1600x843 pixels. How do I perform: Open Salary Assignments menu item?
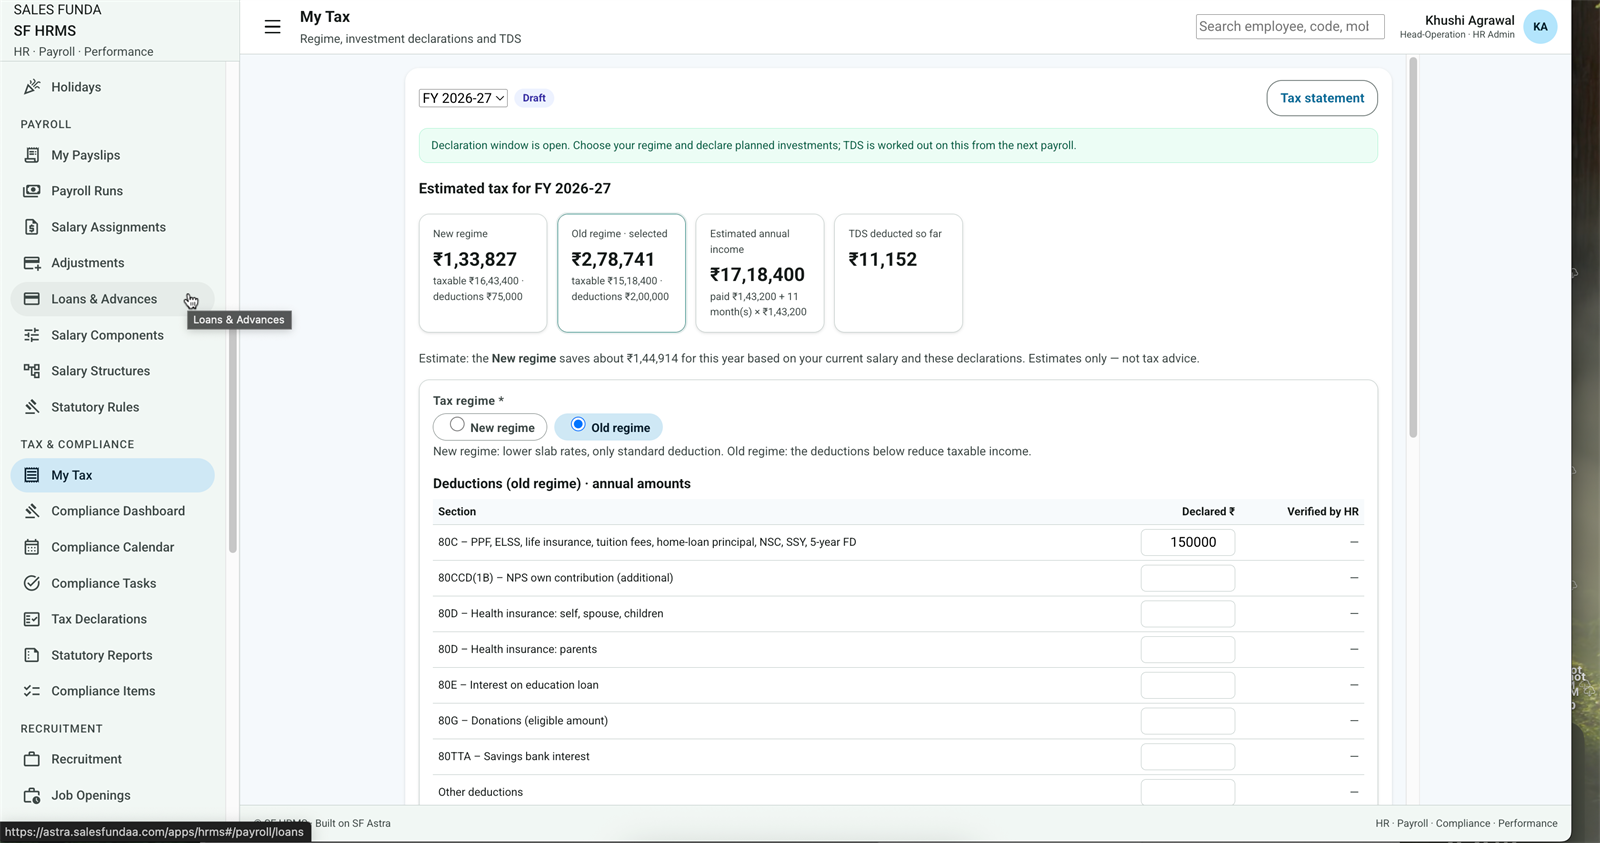click(113, 227)
